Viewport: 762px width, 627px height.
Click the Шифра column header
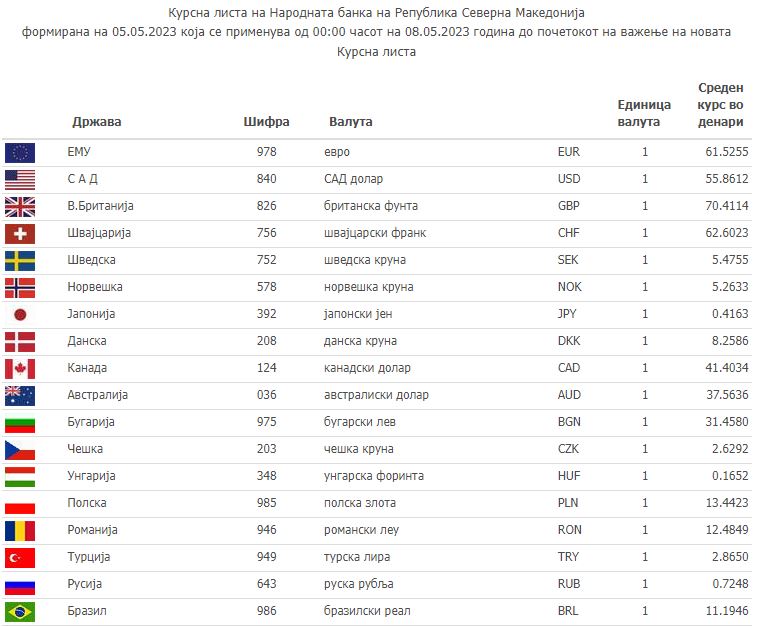tap(266, 122)
